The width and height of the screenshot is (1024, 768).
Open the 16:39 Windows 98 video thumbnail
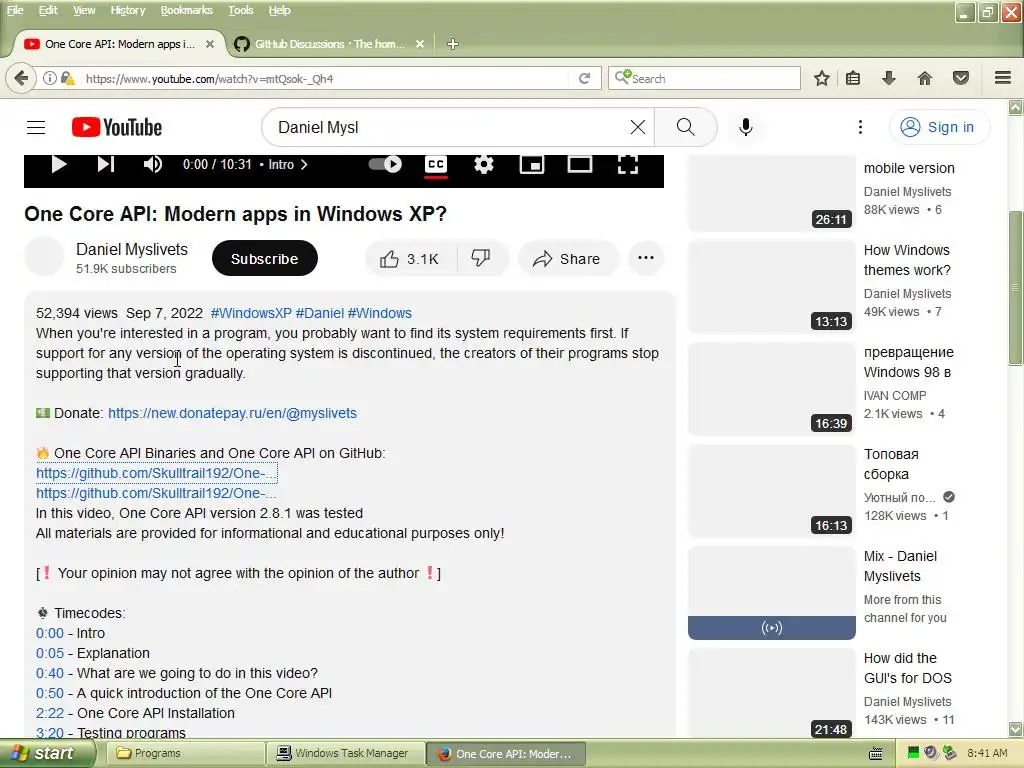(771, 389)
